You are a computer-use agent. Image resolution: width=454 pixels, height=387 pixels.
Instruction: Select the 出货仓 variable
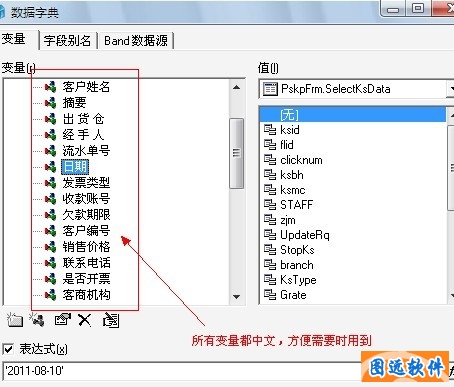pos(84,119)
